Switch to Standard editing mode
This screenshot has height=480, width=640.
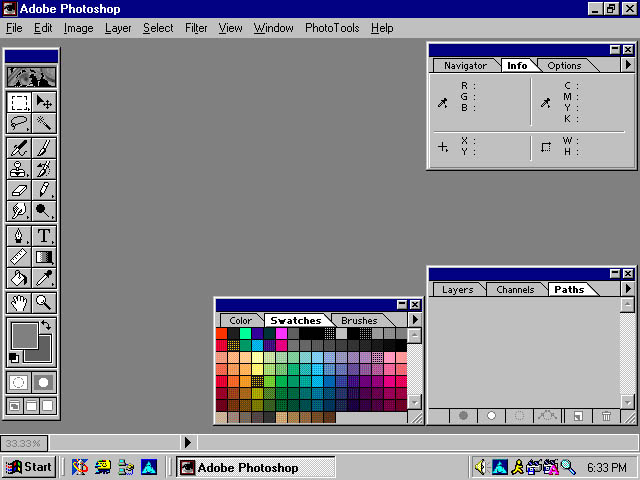pyautogui.click(x=19, y=382)
